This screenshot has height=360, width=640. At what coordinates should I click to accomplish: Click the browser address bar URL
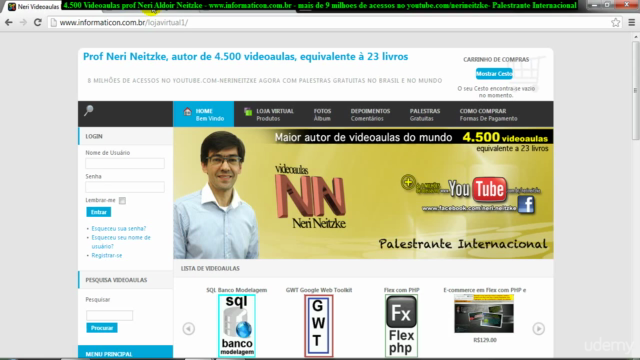pos(124,22)
